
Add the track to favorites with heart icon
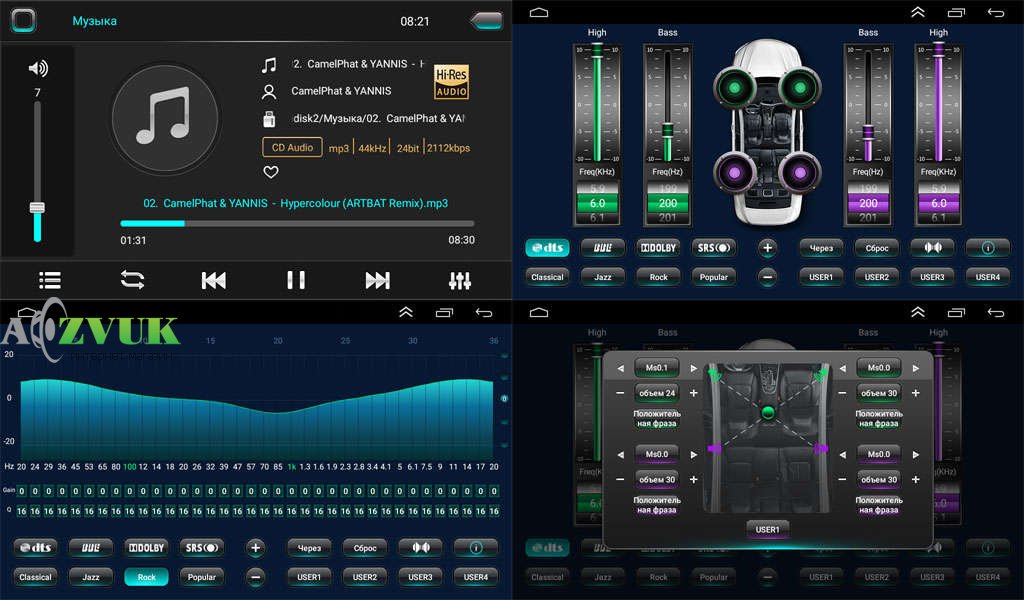tap(270, 172)
